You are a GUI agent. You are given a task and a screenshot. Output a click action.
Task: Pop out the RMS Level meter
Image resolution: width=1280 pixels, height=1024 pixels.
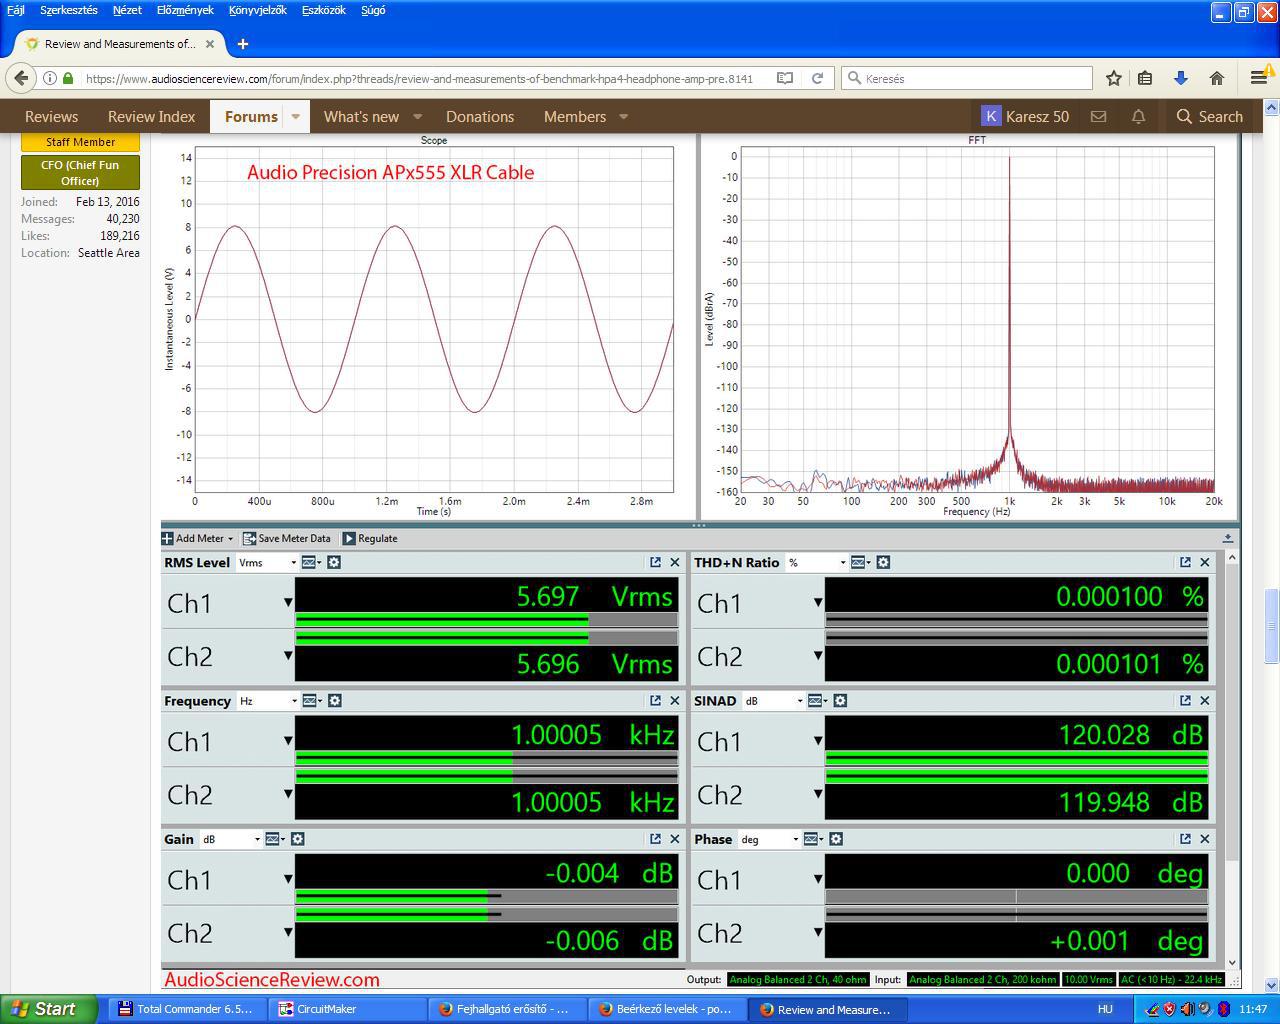click(x=655, y=563)
